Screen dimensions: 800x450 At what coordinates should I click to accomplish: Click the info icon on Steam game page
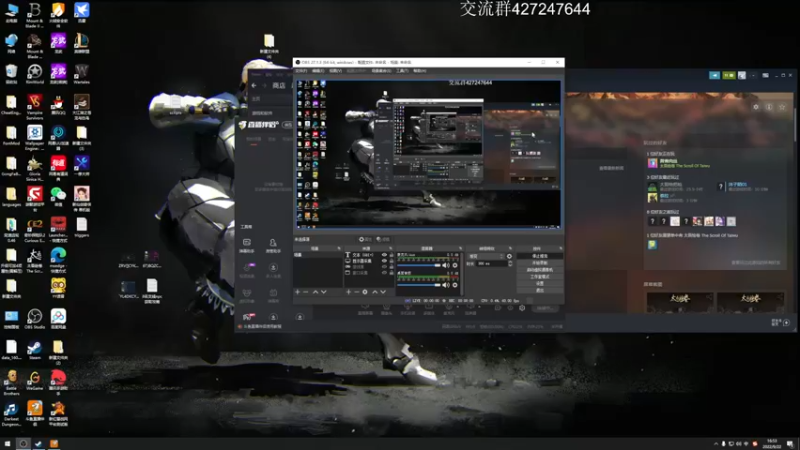coord(769,107)
